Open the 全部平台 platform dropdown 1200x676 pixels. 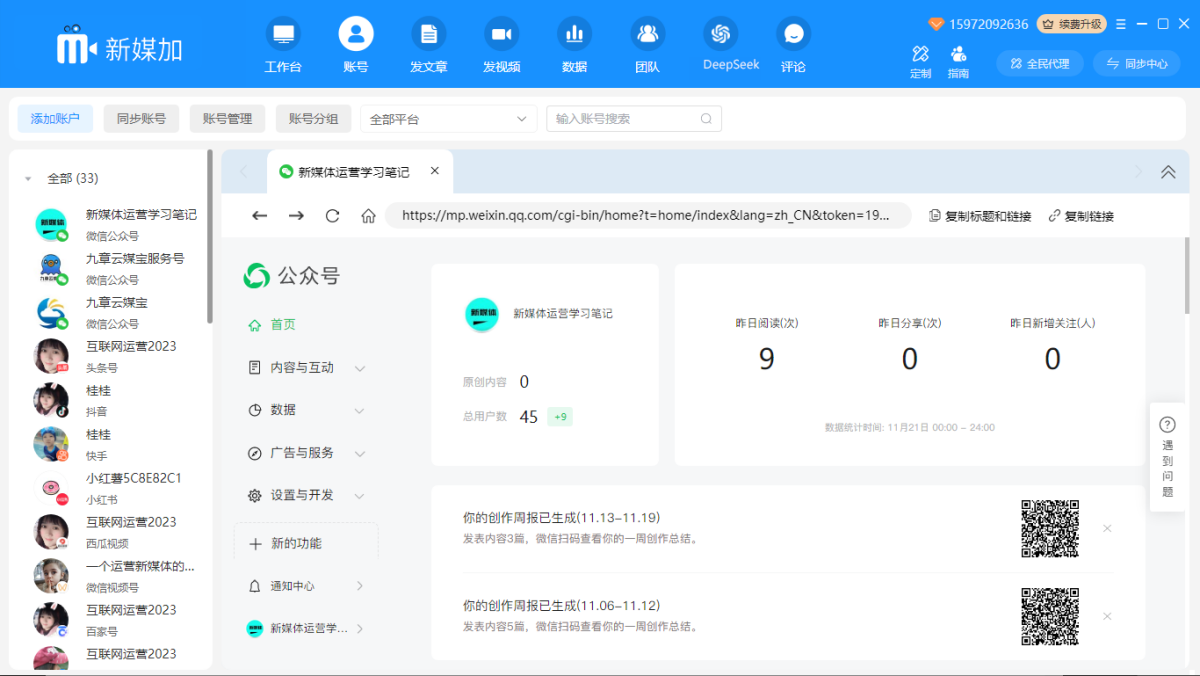click(x=448, y=118)
